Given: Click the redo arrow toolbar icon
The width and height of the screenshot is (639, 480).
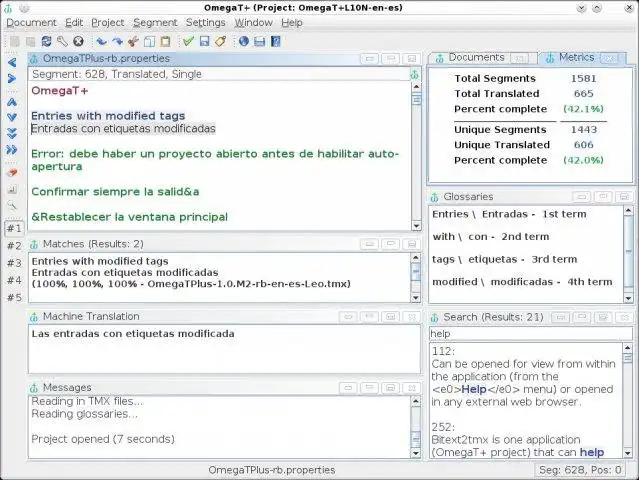Looking at the screenshot, I should tap(117, 41).
